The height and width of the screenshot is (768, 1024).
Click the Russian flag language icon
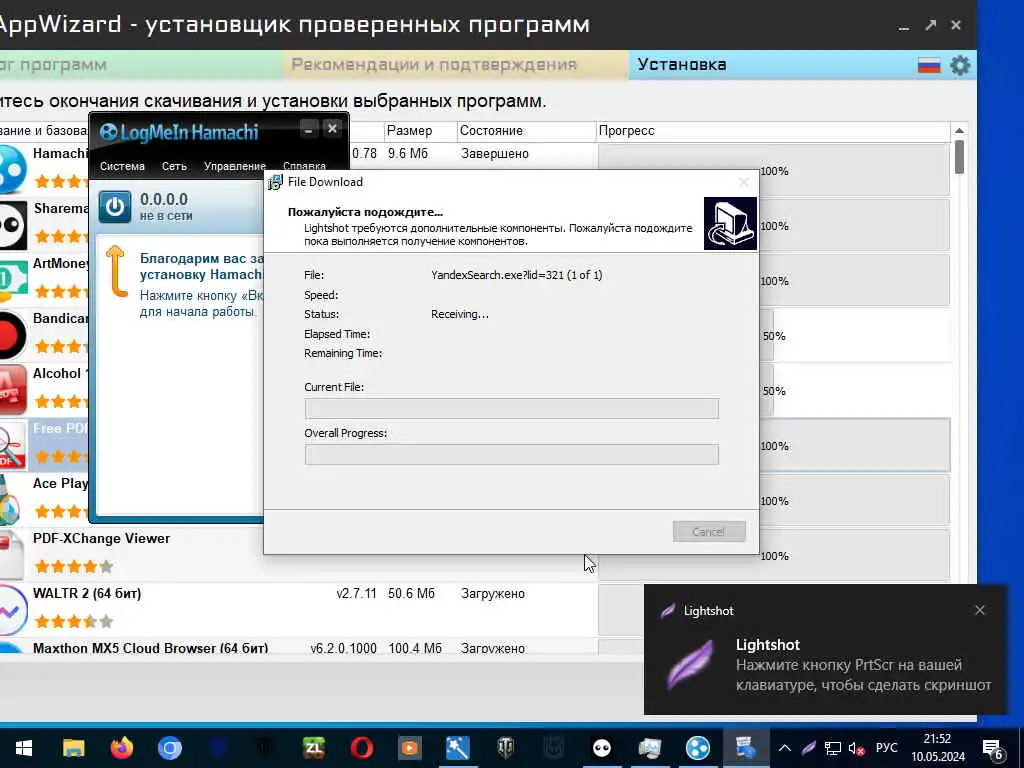coord(928,65)
